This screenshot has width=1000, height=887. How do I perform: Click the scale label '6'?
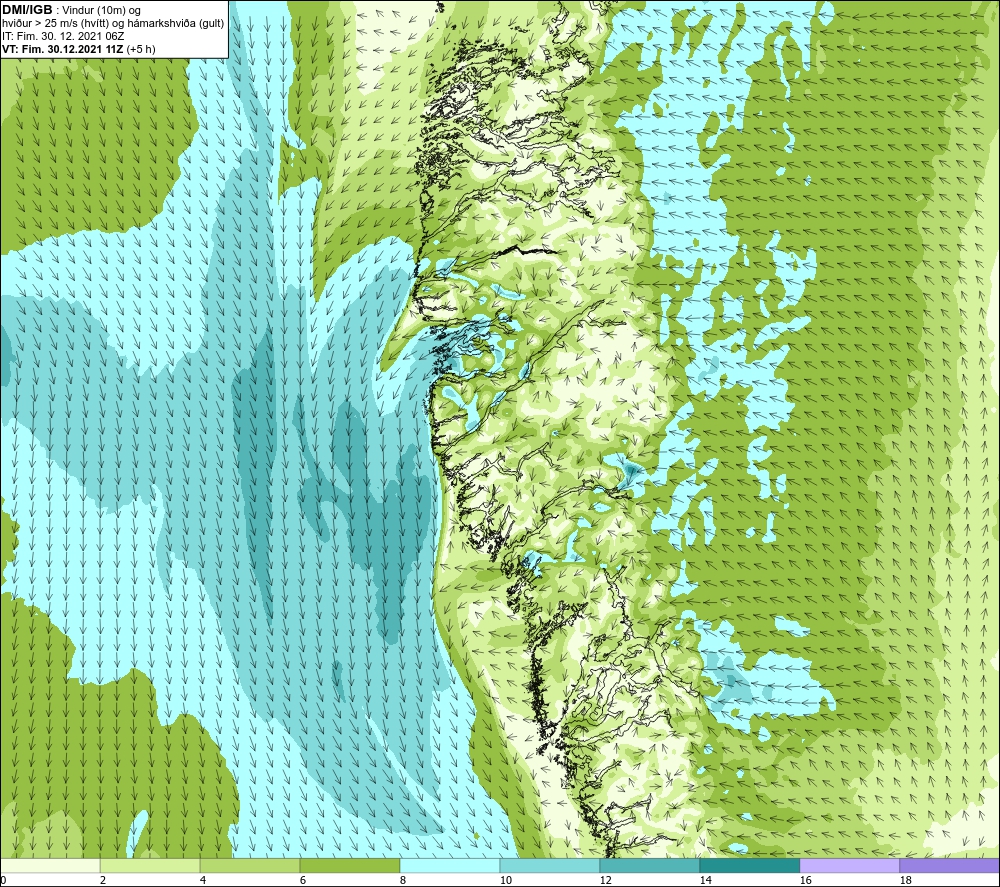[x=303, y=881]
